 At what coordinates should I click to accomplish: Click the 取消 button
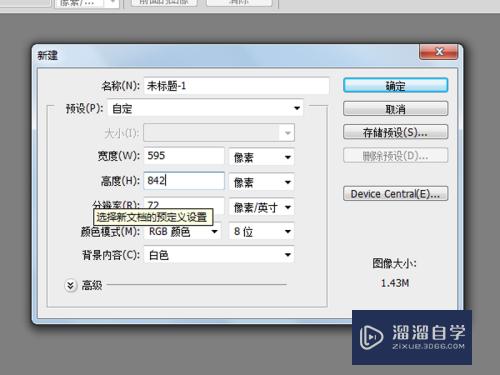click(395, 109)
